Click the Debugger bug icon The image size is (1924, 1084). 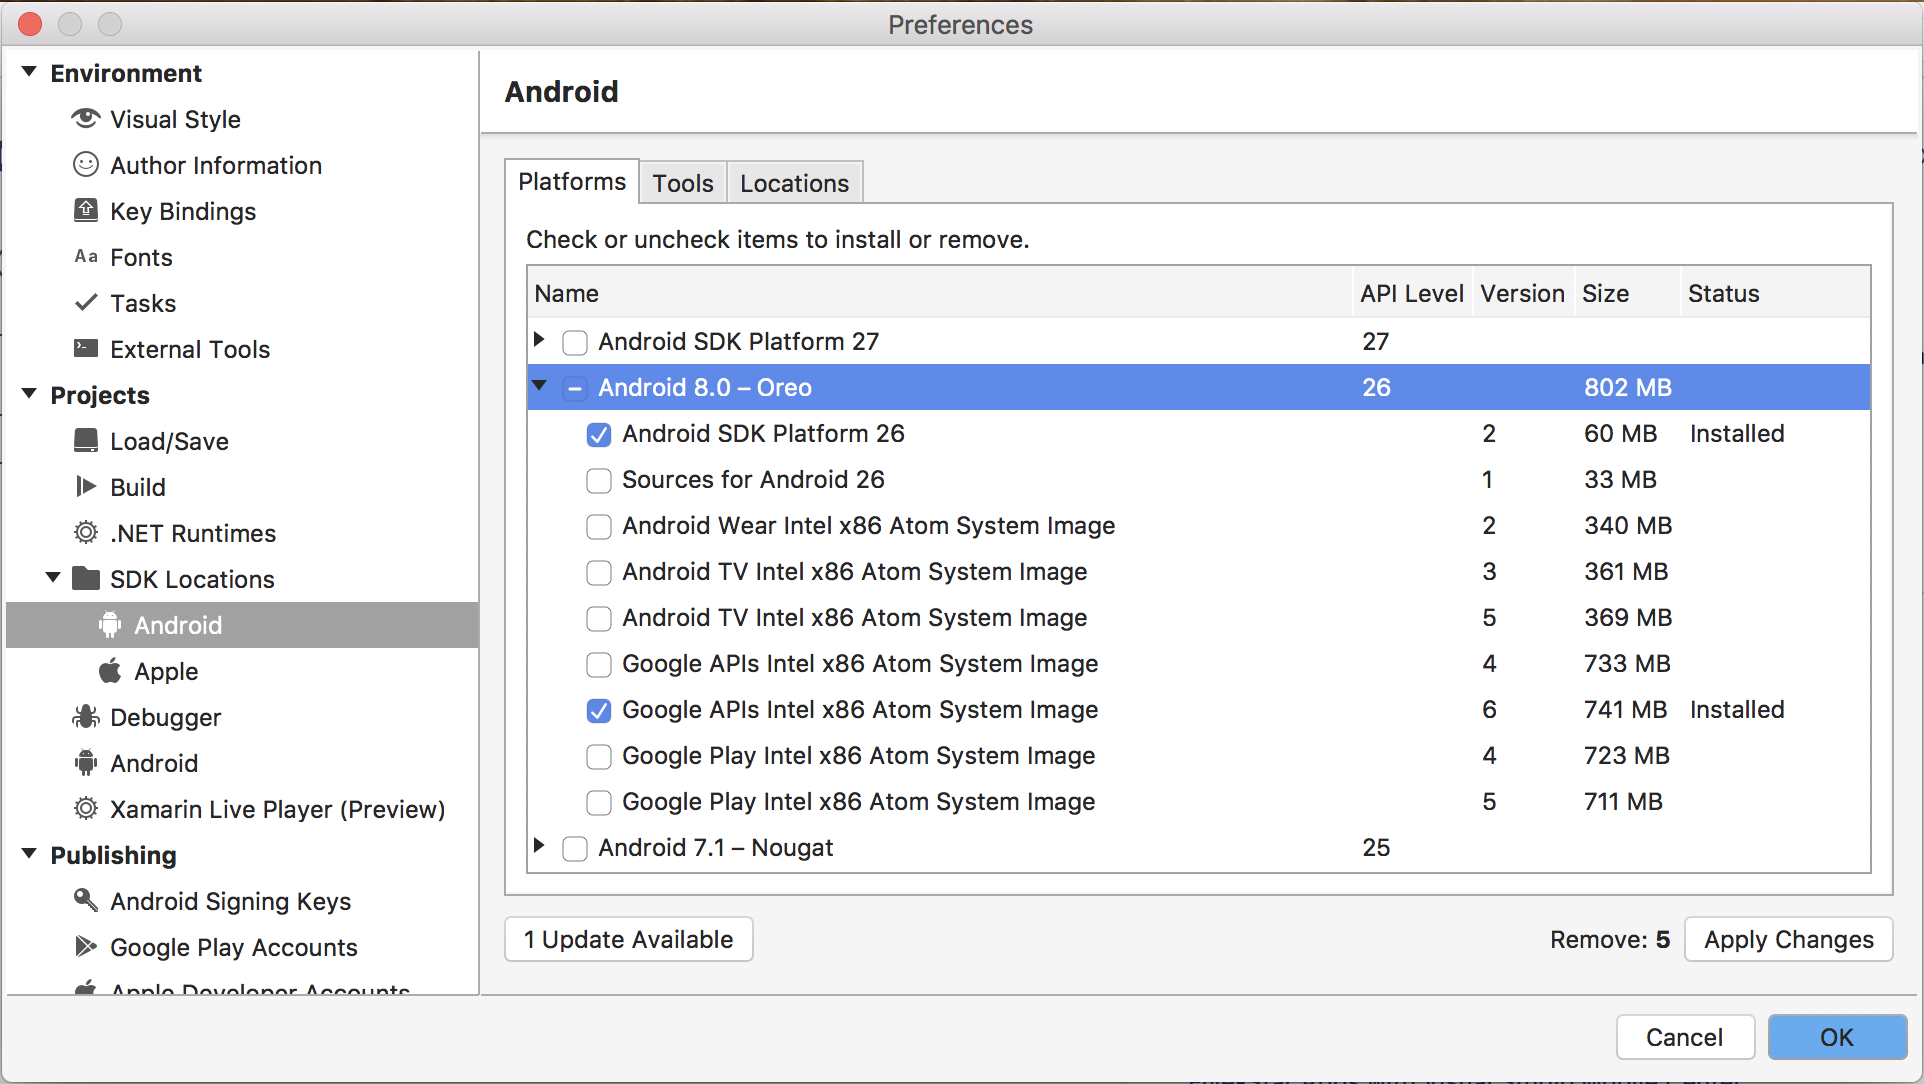tap(86, 717)
